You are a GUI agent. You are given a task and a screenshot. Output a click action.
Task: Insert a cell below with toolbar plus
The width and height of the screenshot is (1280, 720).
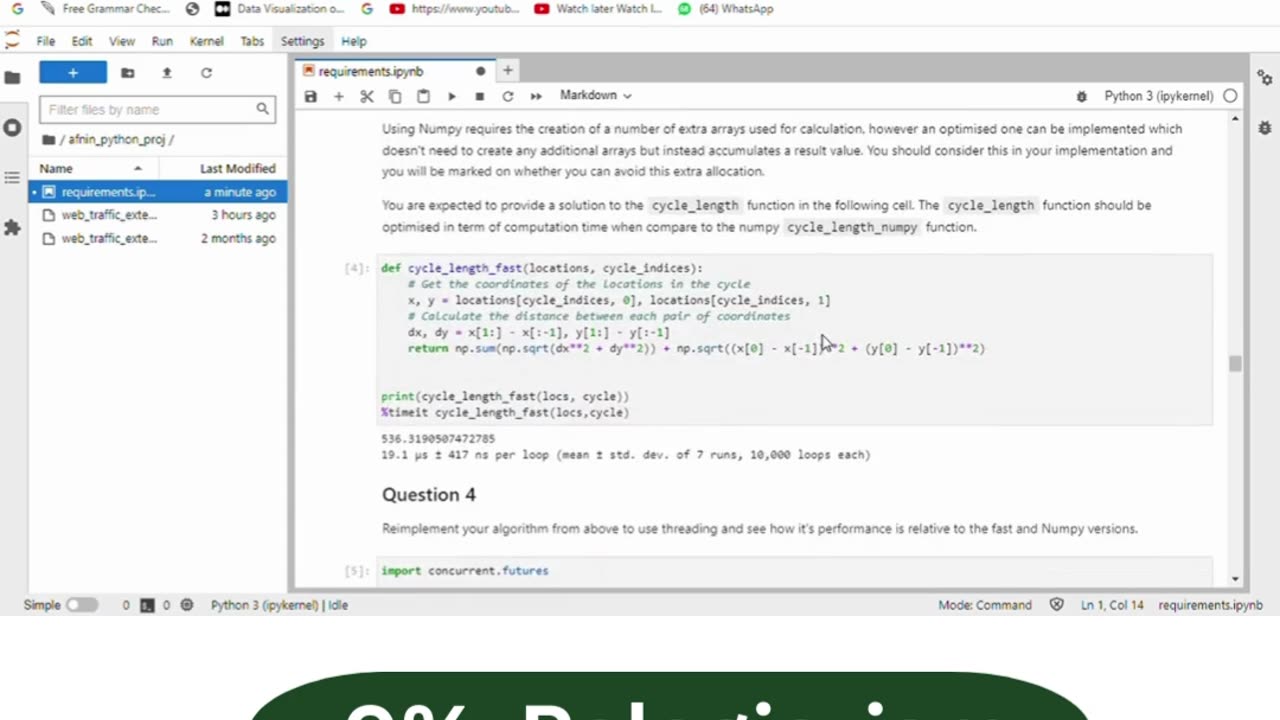pyautogui.click(x=339, y=96)
